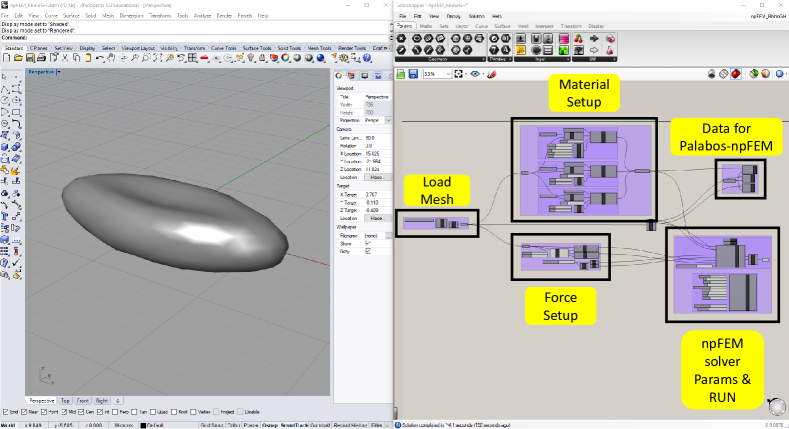Open the Grasshopper zoom percentage dropdown
789x429 pixels.
448,74
